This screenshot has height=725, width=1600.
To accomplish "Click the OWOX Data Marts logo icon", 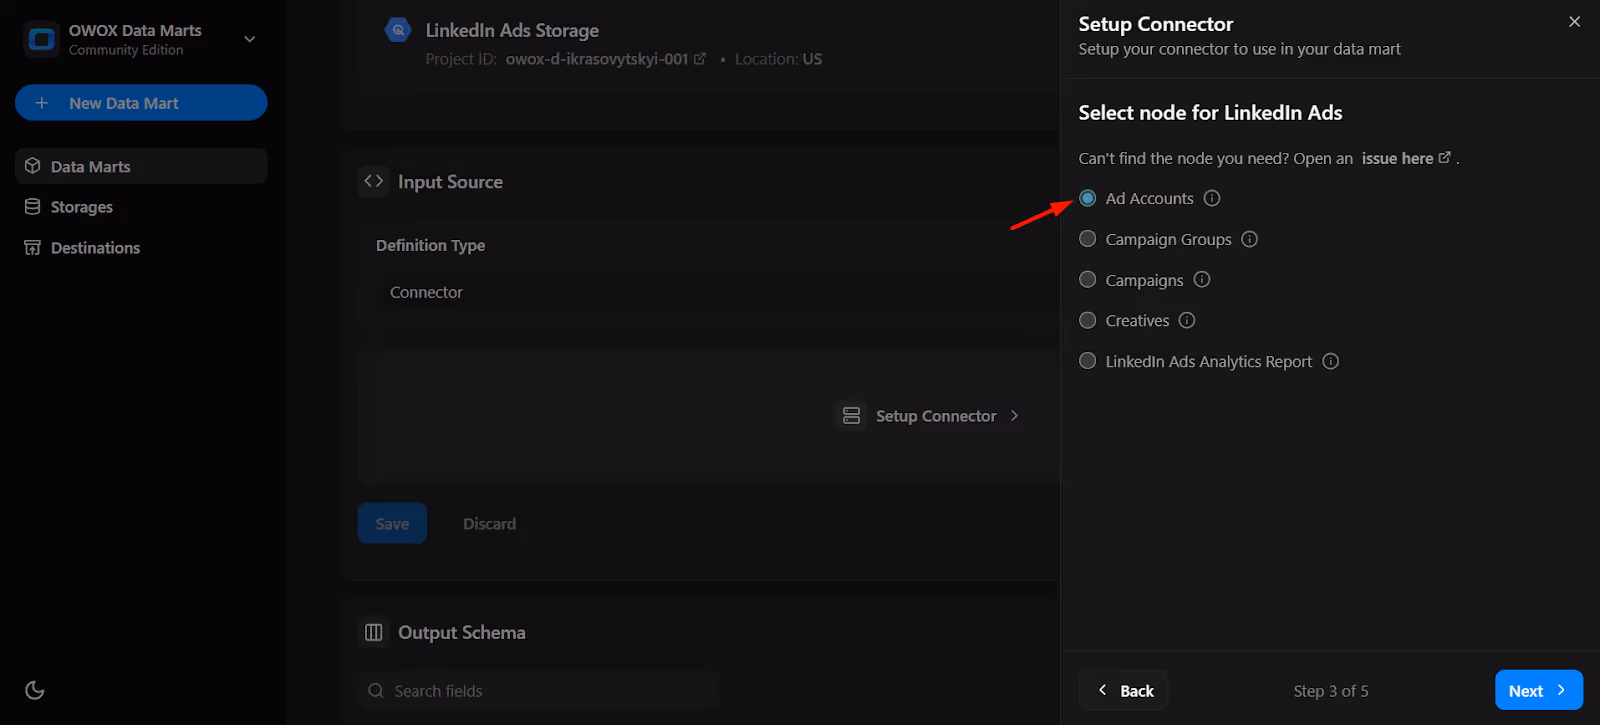I will tap(42, 39).
